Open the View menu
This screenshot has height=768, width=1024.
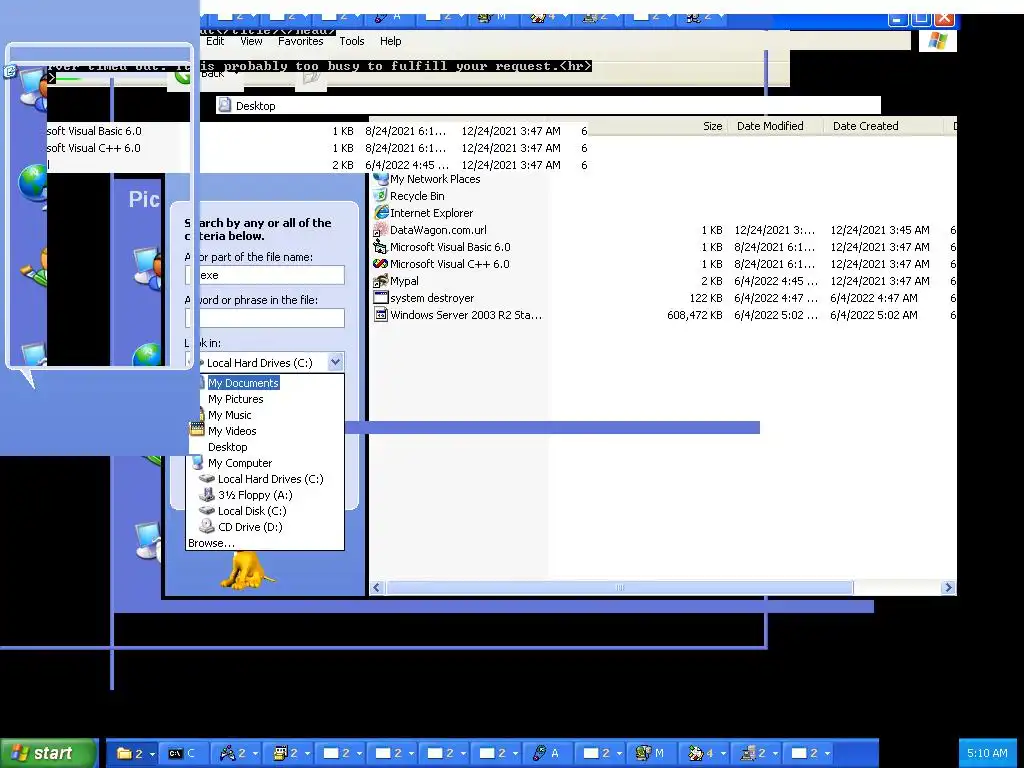(x=251, y=40)
